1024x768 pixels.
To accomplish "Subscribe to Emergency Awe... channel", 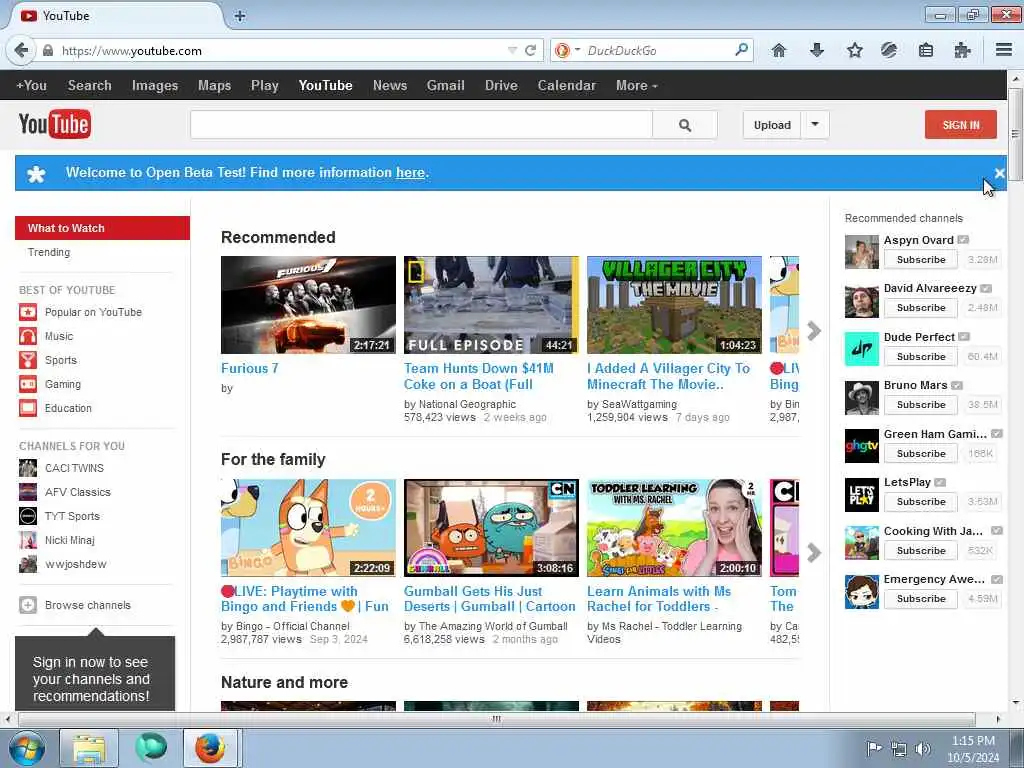I will point(921,598).
